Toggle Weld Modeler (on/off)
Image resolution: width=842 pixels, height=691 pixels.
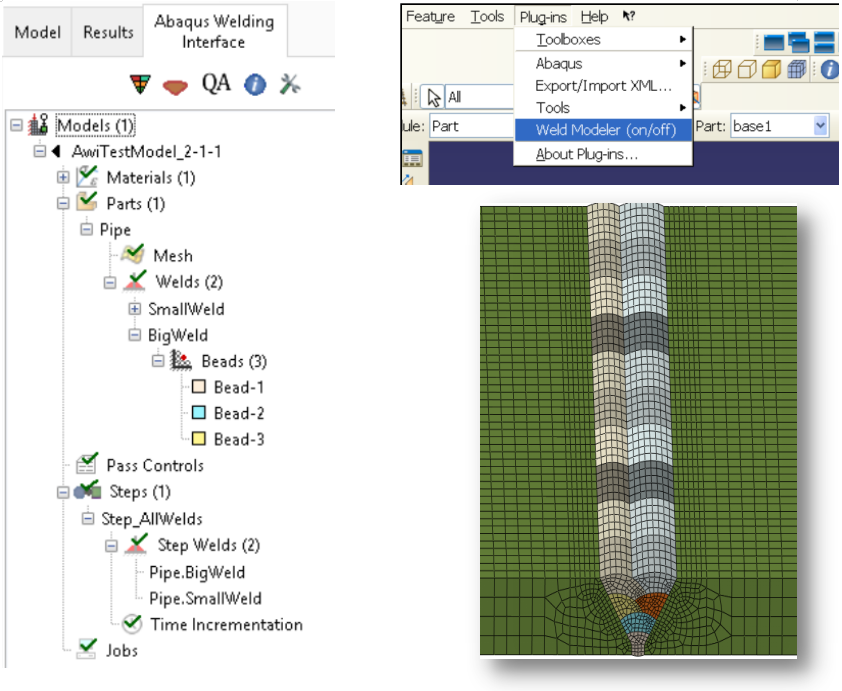tap(603, 130)
